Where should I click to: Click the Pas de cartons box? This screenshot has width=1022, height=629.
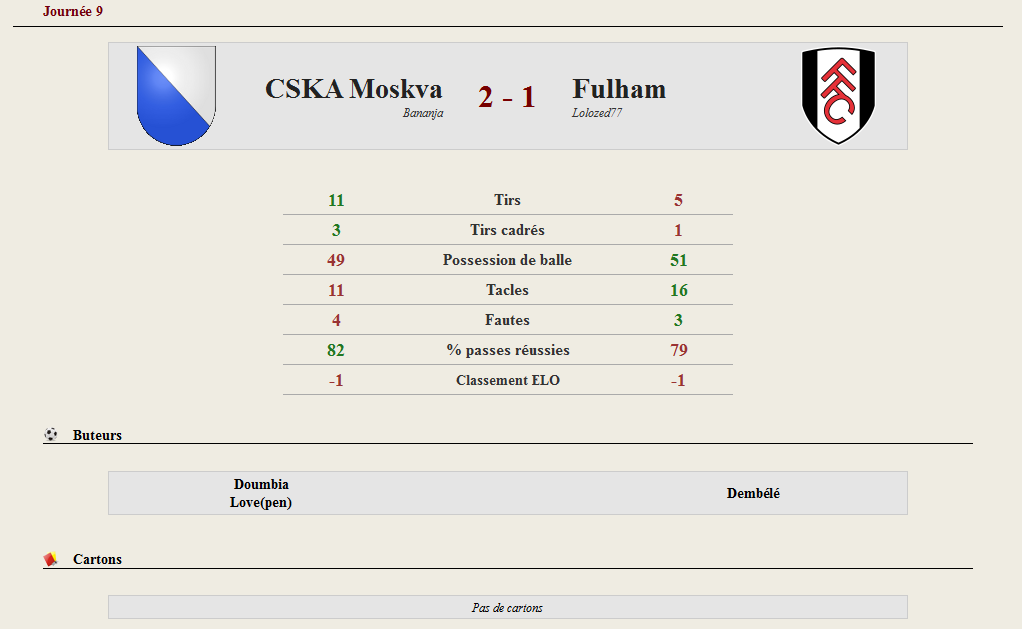(508, 607)
